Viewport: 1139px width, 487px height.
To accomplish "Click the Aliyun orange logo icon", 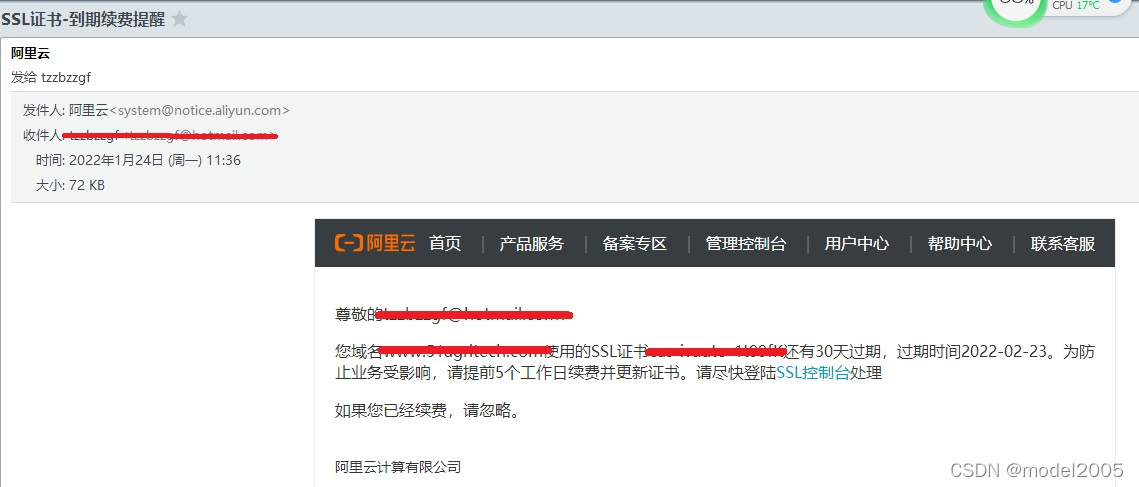I will pos(348,244).
